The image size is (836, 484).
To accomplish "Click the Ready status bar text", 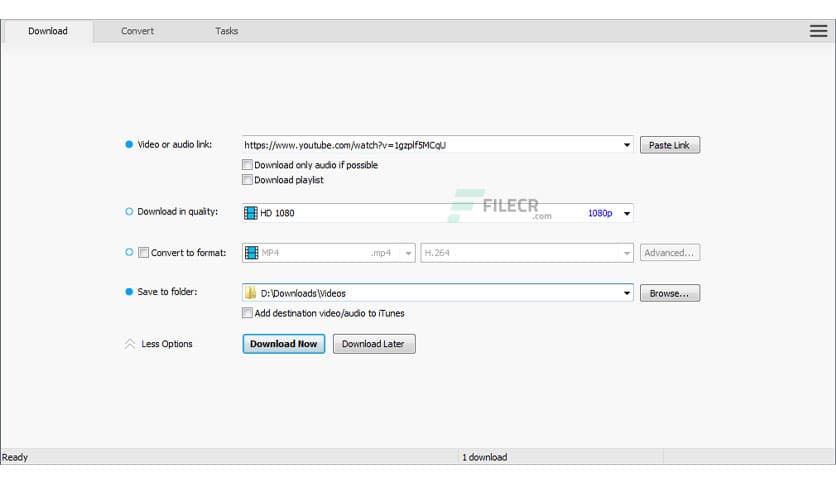I will [15, 457].
